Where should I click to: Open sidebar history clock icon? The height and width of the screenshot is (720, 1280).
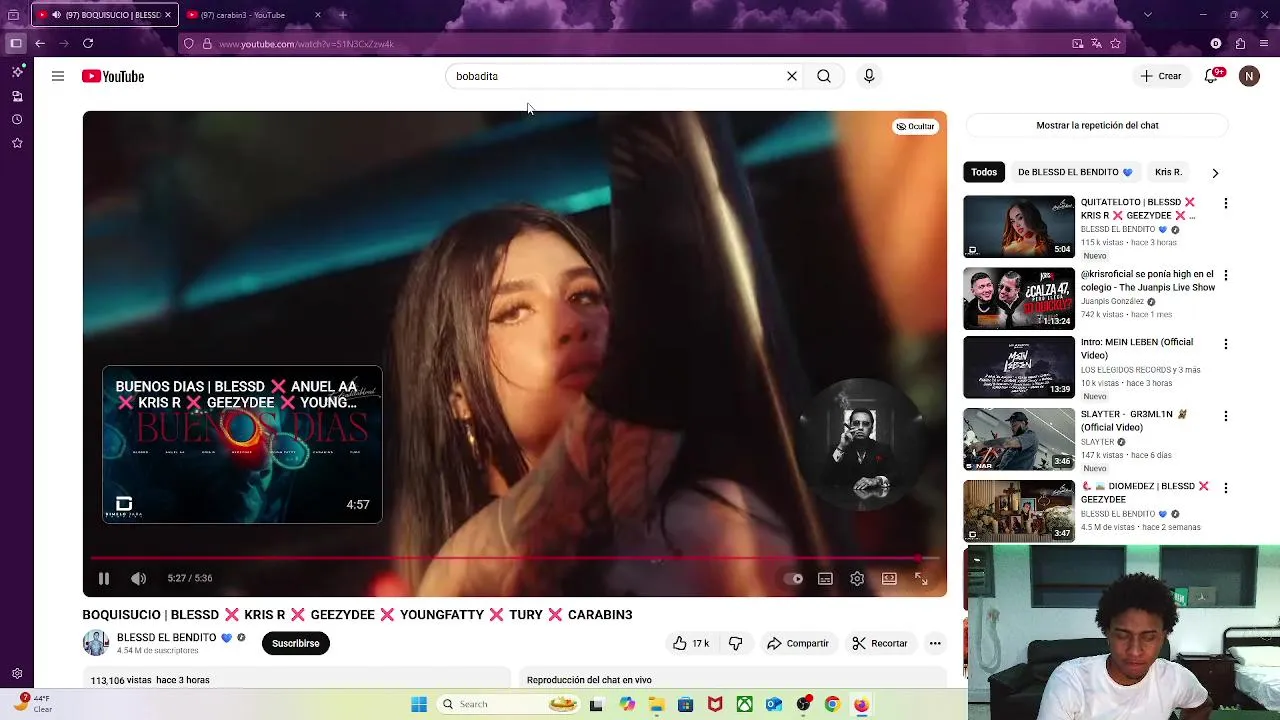pos(17,120)
